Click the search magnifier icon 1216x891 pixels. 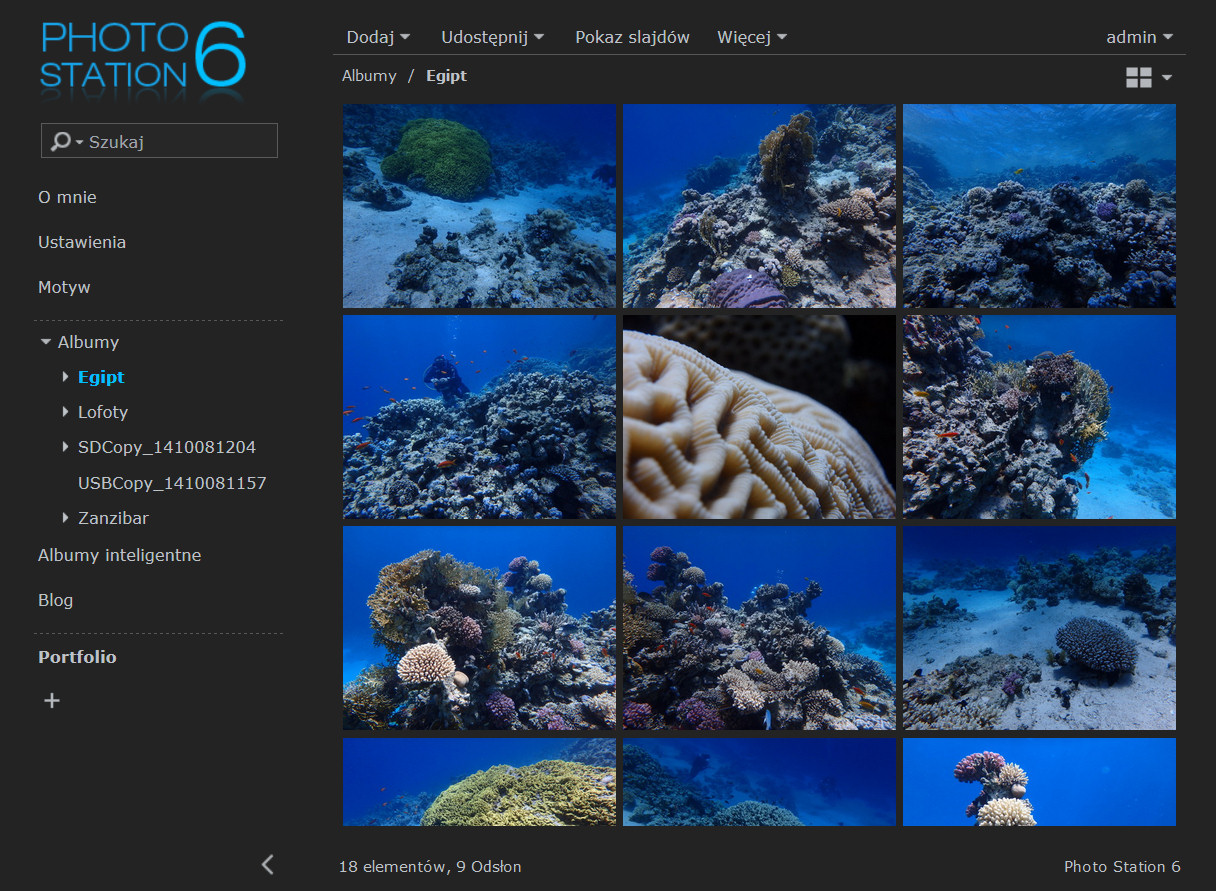pyautogui.click(x=60, y=141)
